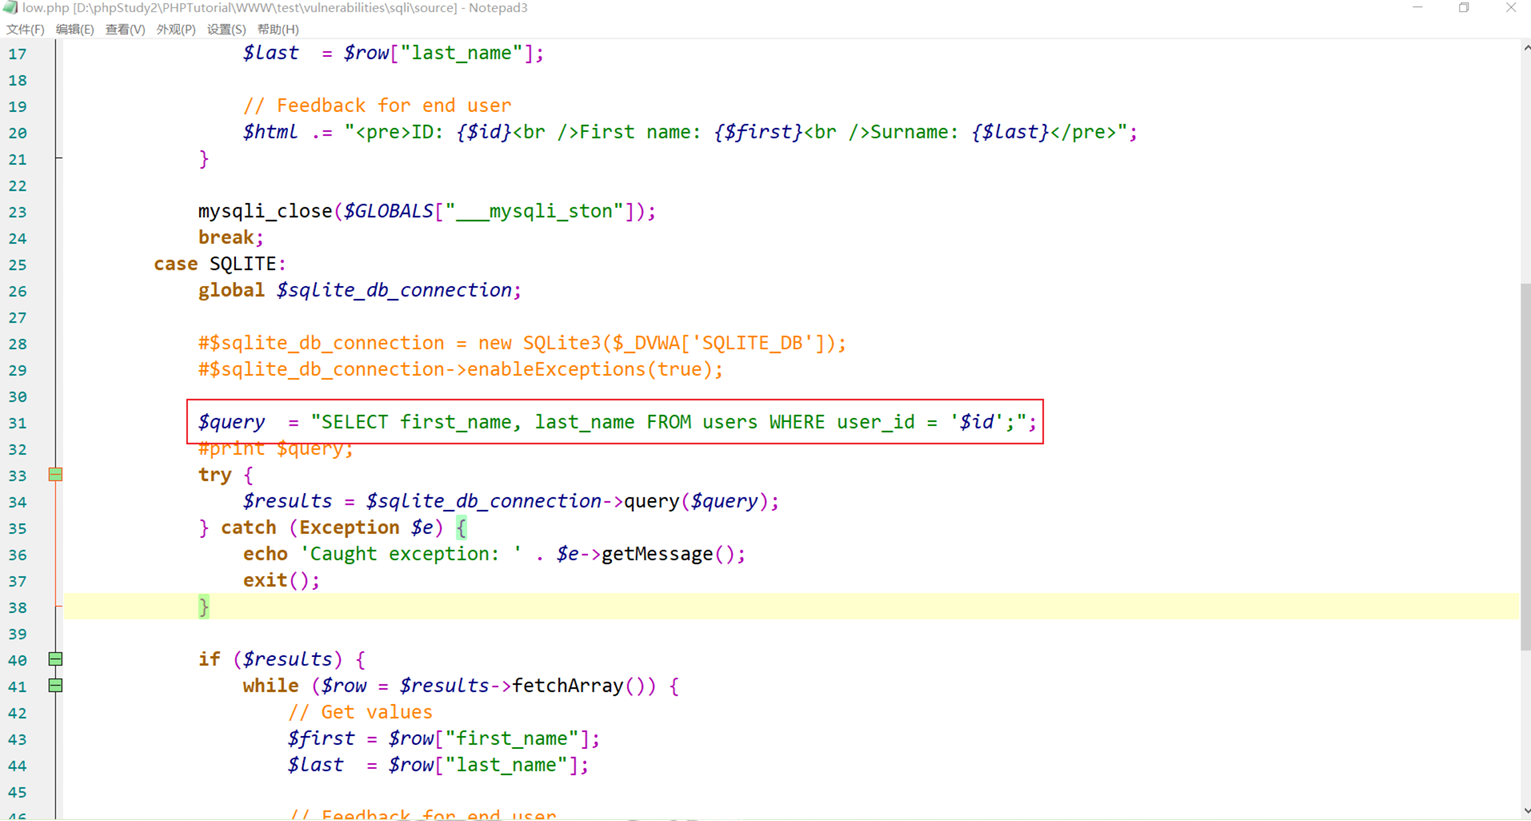The width and height of the screenshot is (1531, 821).
Task: Open the 文件(F) menu
Action: pyautogui.click(x=25, y=30)
